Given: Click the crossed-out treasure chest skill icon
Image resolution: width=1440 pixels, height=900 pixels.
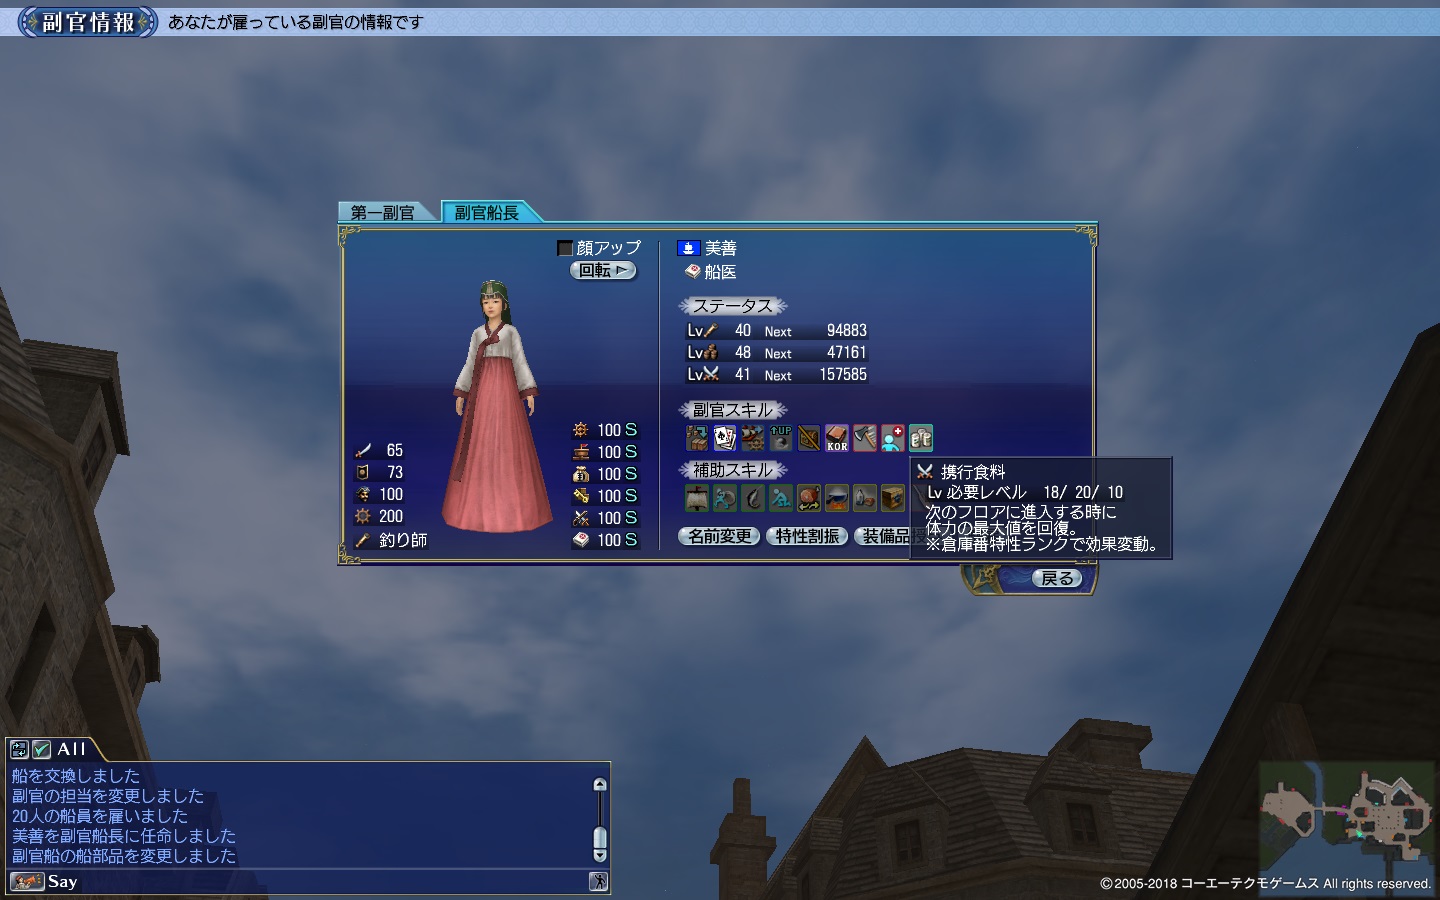Looking at the screenshot, I should (809, 438).
